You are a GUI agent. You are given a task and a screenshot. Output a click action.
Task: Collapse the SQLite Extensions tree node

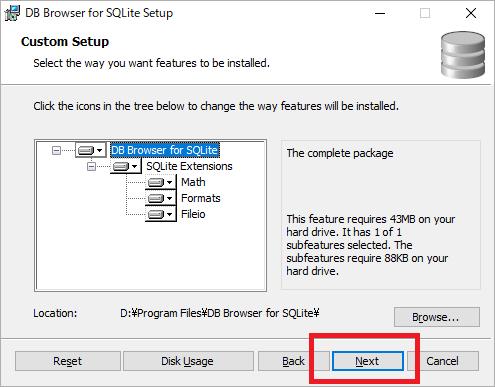(x=91, y=166)
